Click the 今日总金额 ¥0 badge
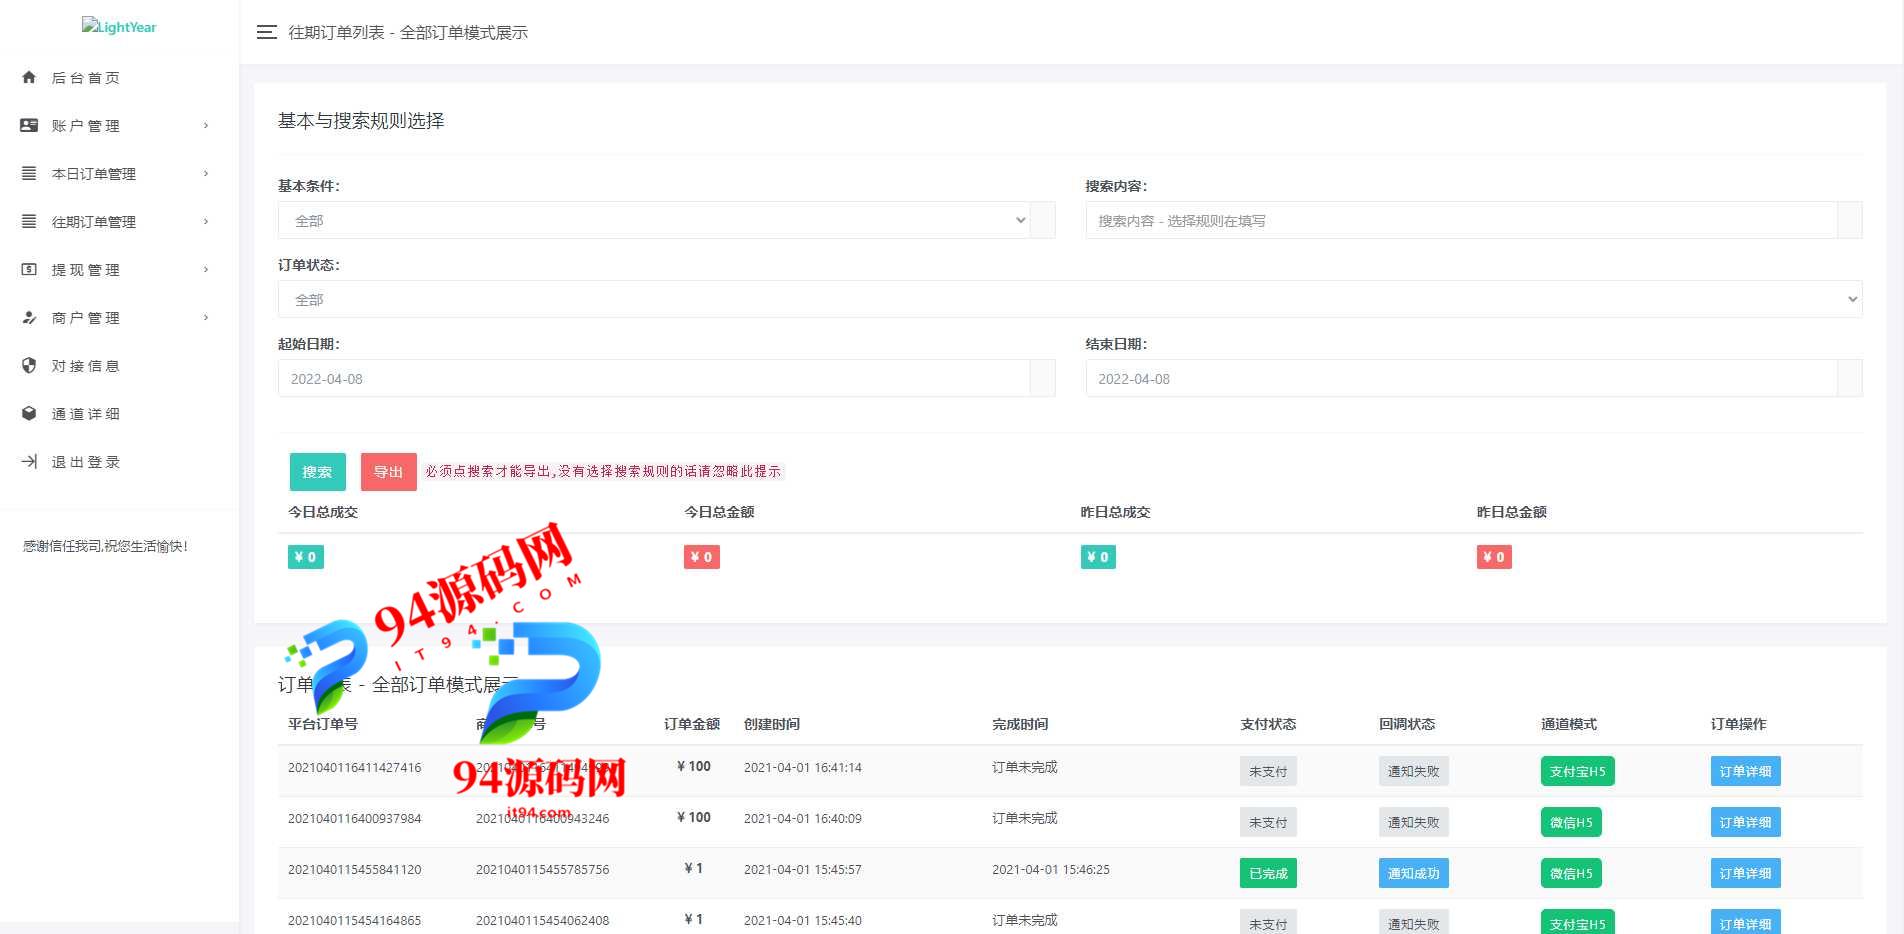This screenshot has width=1904, height=934. (702, 557)
